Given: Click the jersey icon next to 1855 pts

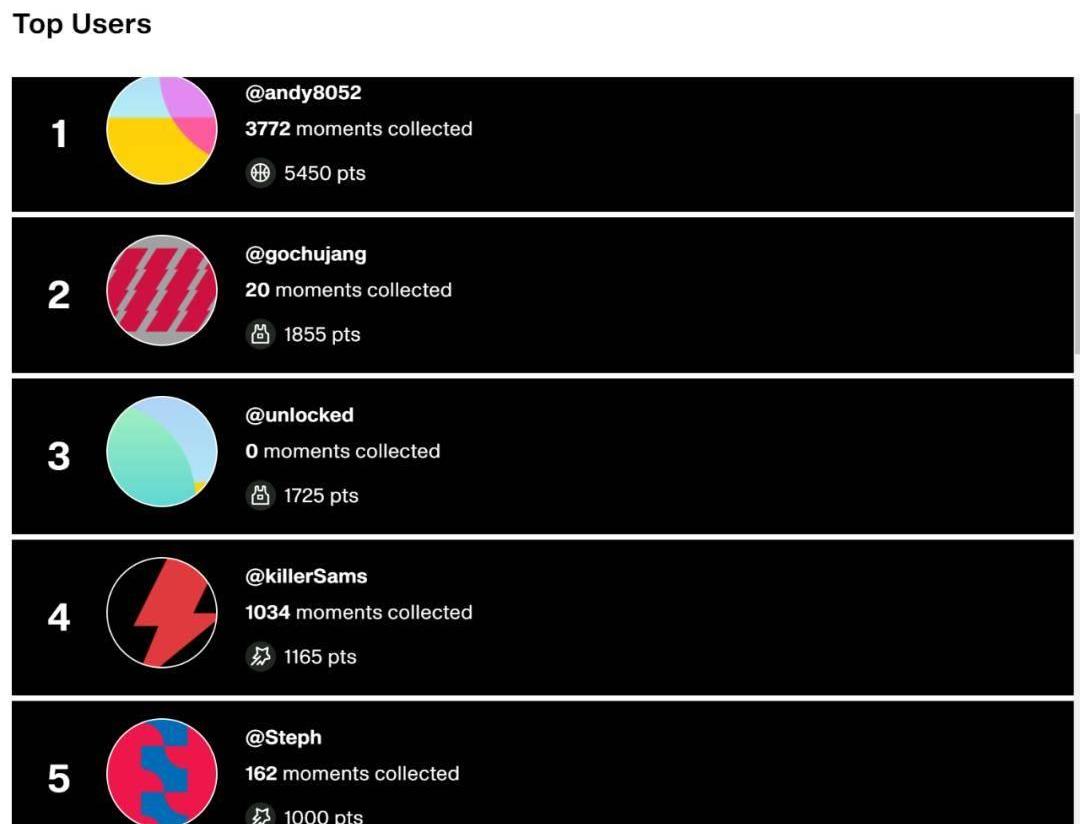Looking at the screenshot, I should point(260,335).
